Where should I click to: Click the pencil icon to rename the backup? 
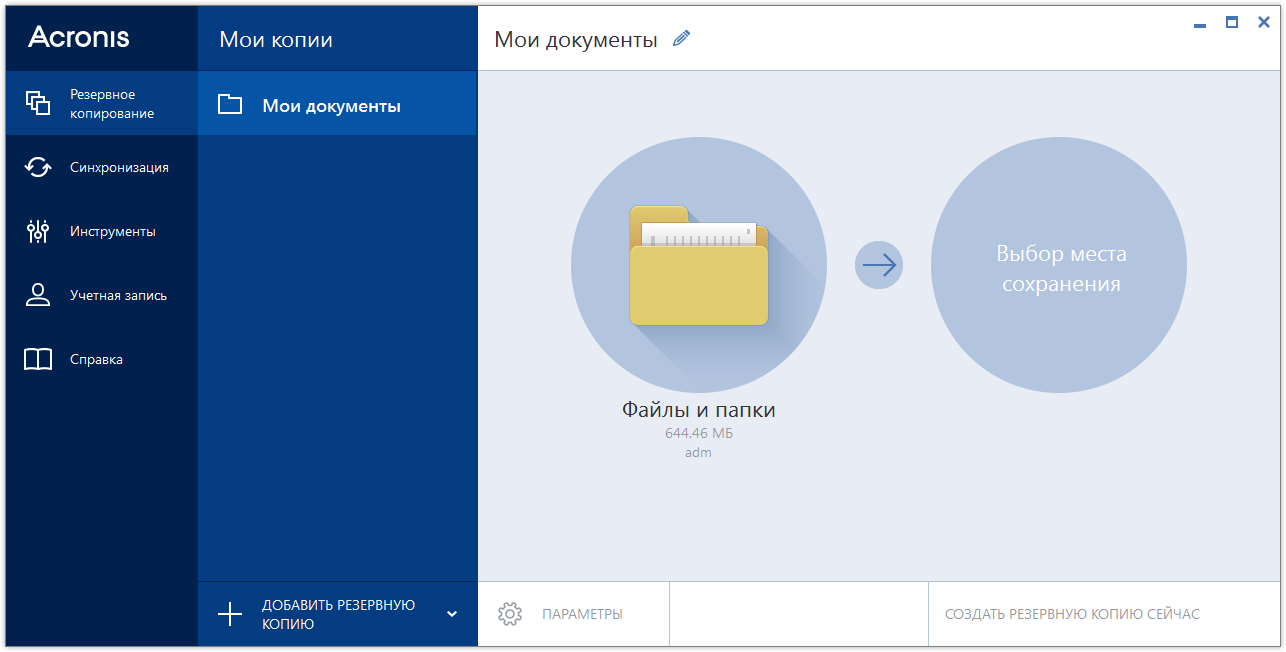681,37
